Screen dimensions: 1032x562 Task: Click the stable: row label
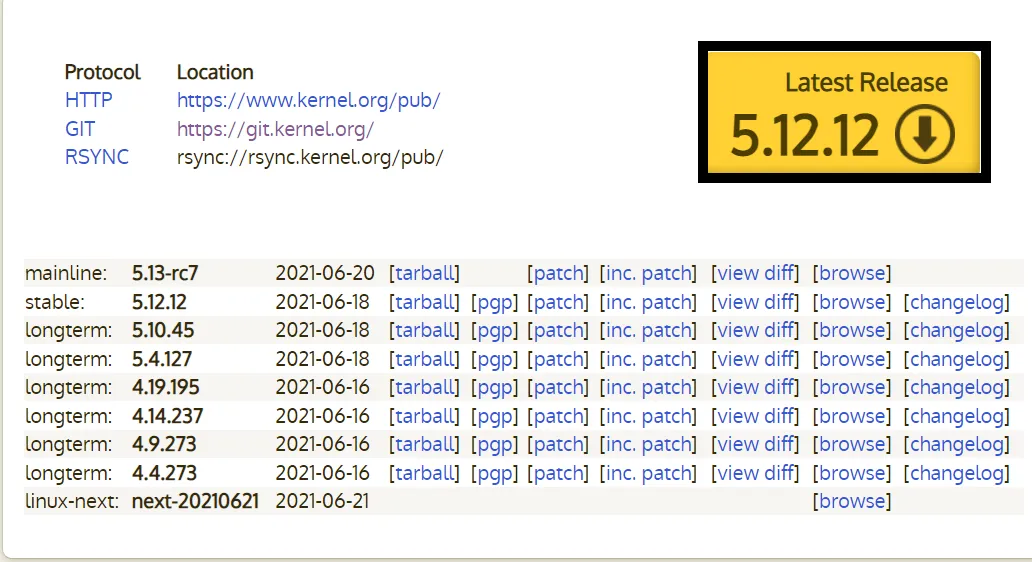[55, 302]
